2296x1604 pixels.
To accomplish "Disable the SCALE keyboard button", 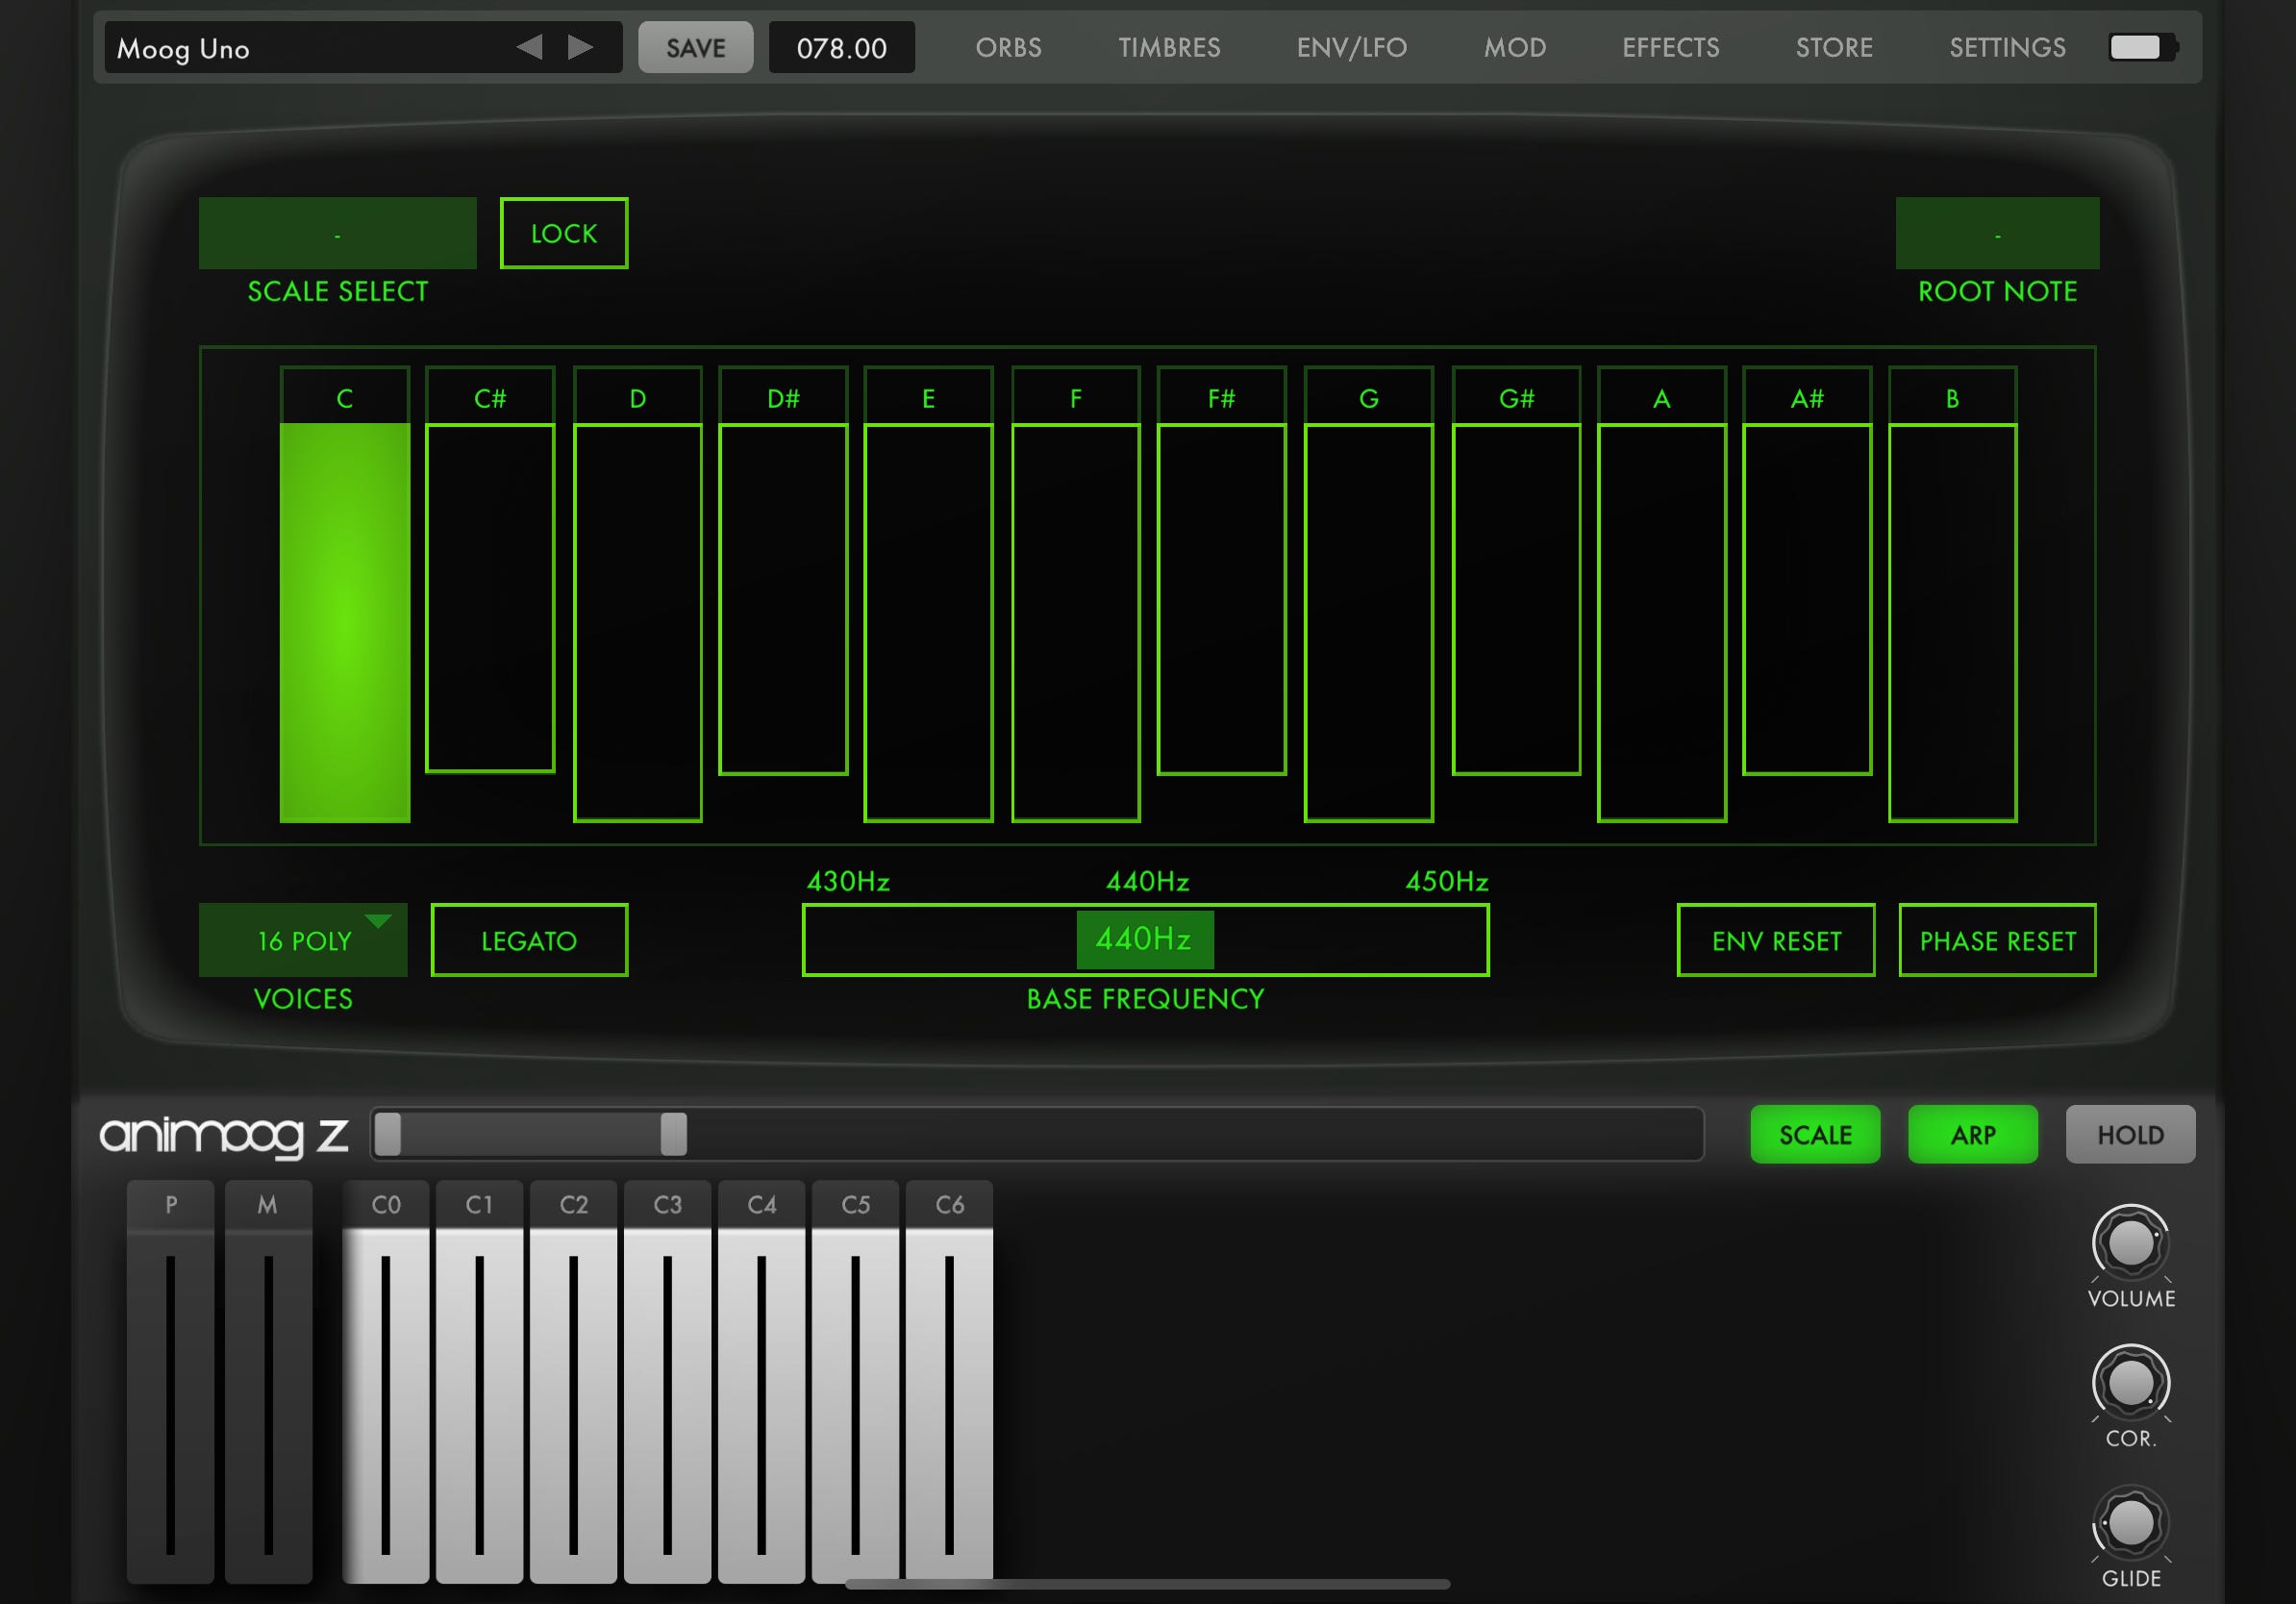I will [1815, 1134].
